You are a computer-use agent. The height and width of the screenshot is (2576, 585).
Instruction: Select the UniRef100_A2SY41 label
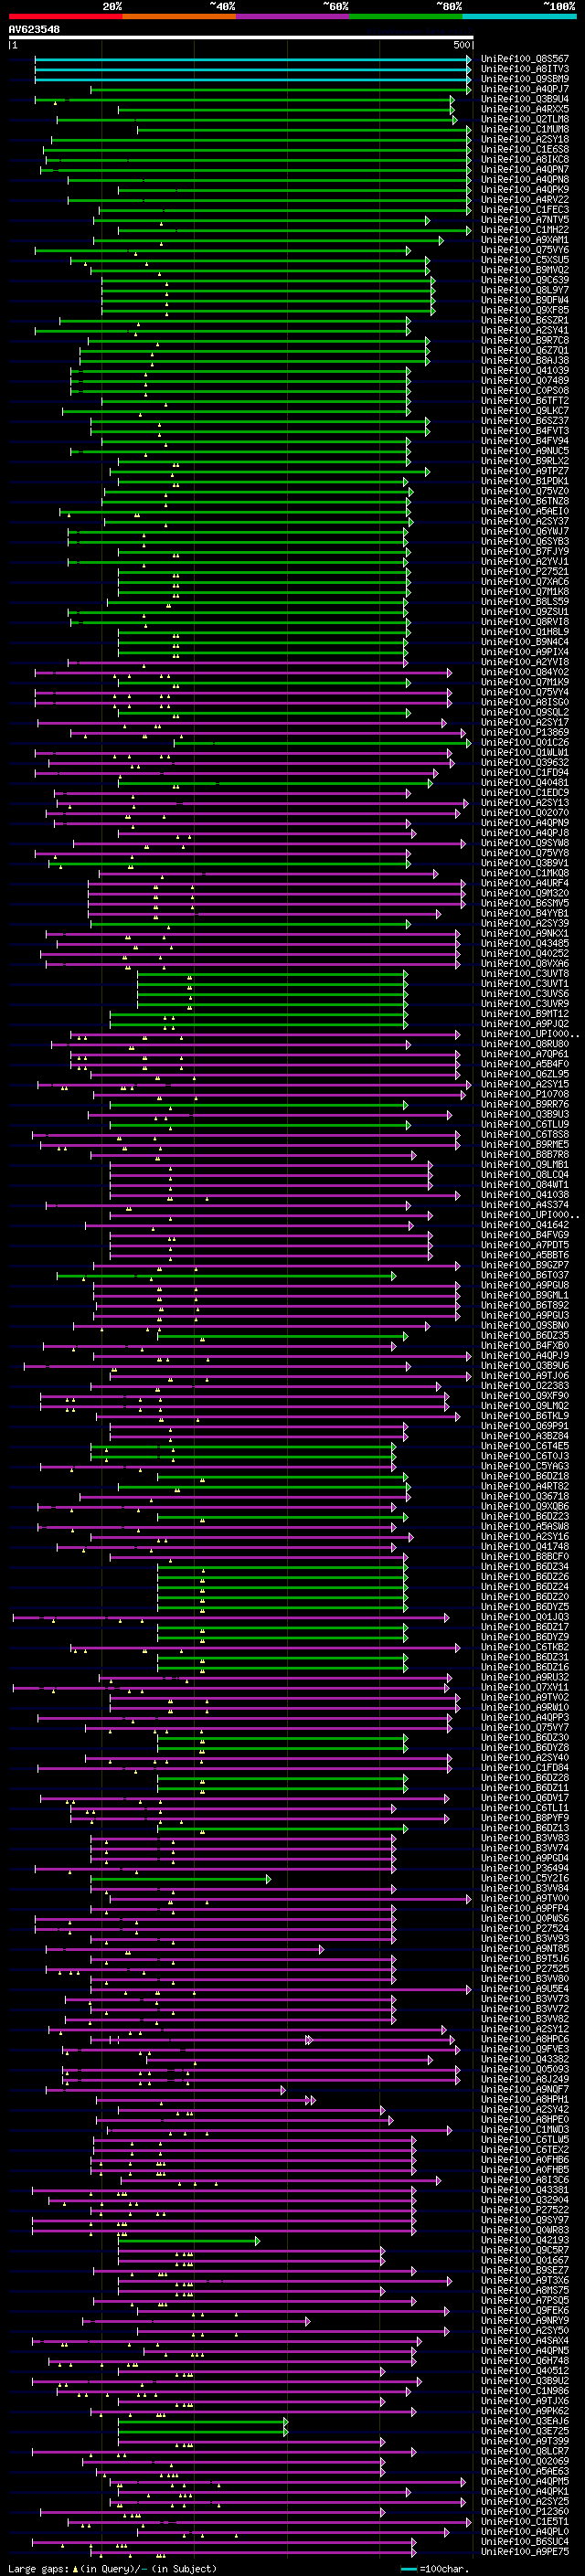point(525,330)
